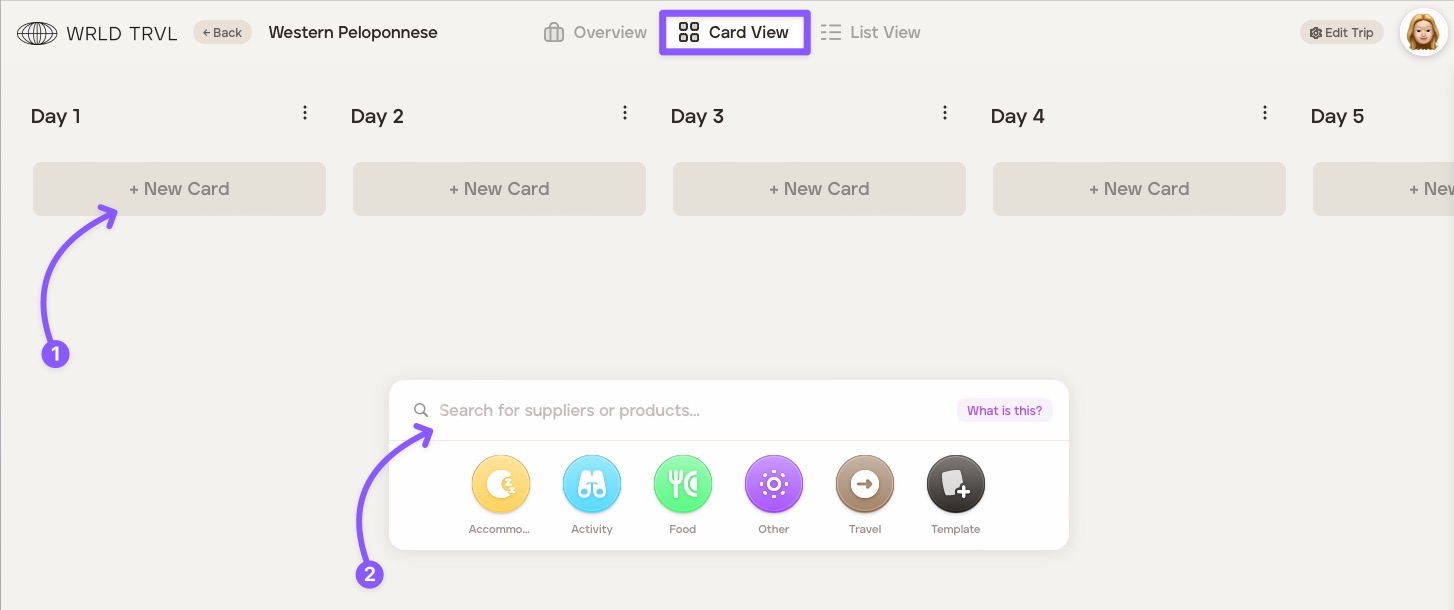Click the 'What is this?' link
This screenshot has width=1454, height=610.
coord(1004,411)
